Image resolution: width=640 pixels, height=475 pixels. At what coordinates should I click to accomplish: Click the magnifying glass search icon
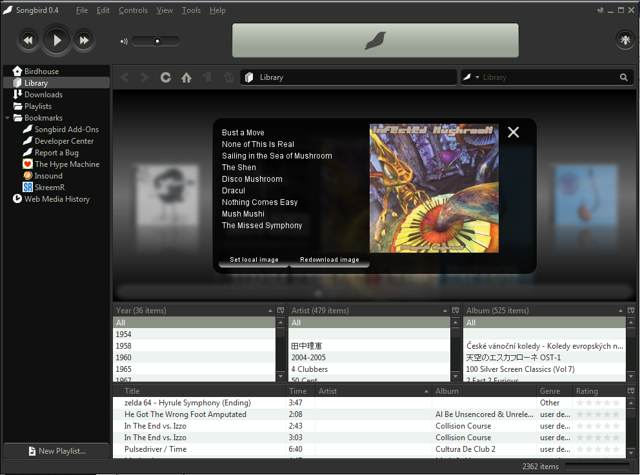point(624,77)
